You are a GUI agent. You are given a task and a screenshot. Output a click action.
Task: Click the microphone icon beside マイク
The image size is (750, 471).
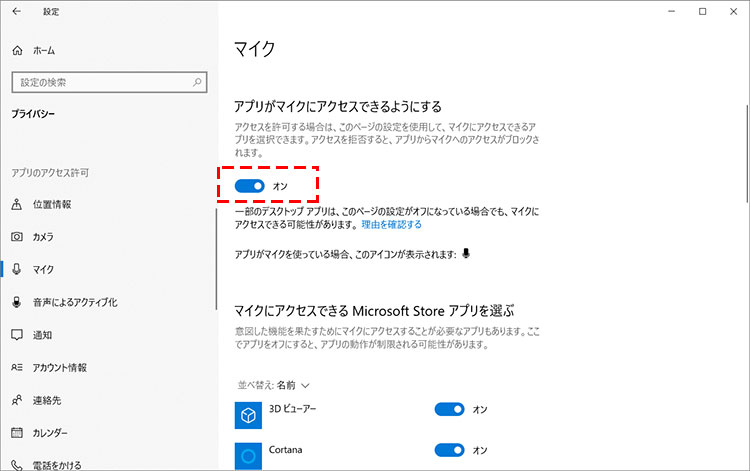click(x=17, y=269)
